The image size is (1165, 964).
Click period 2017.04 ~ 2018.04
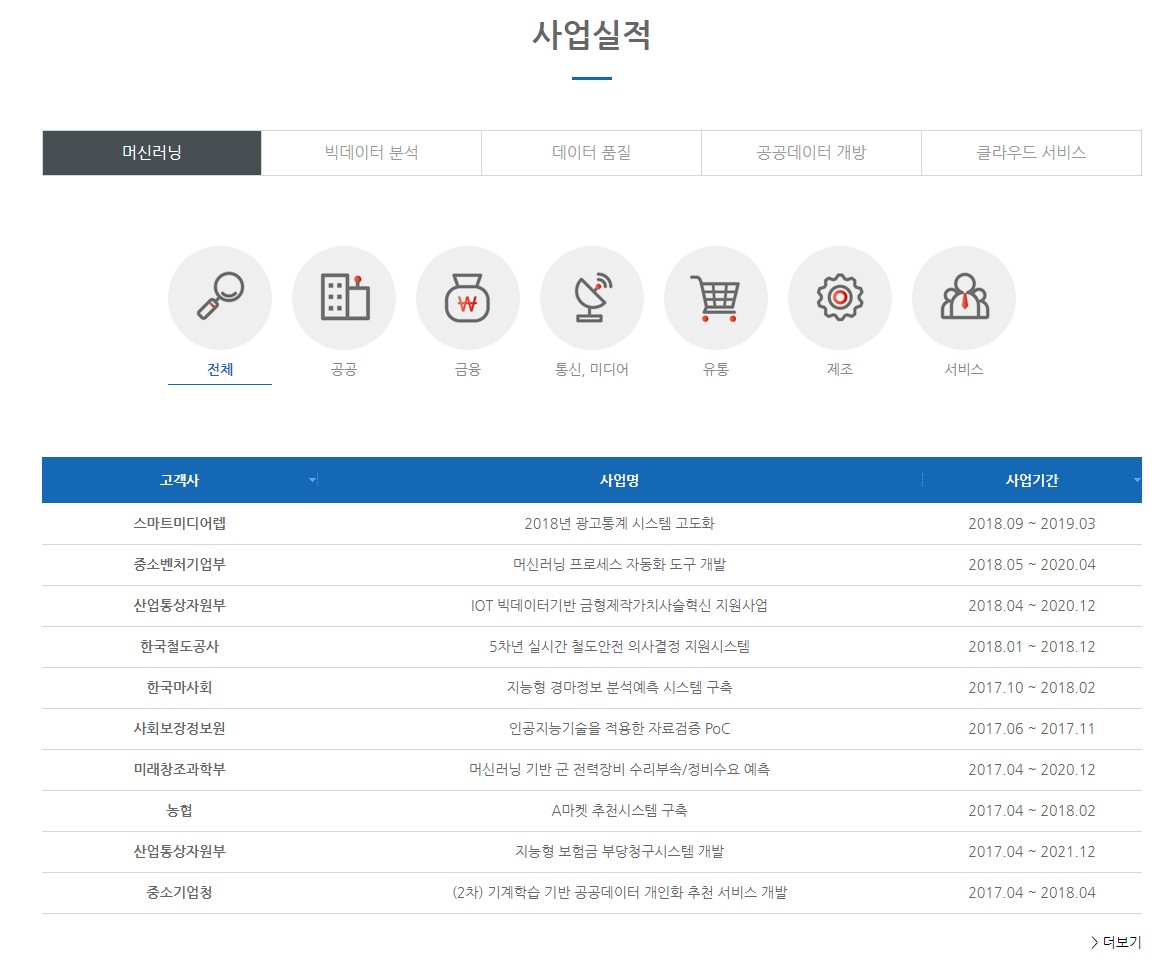tap(1032, 892)
